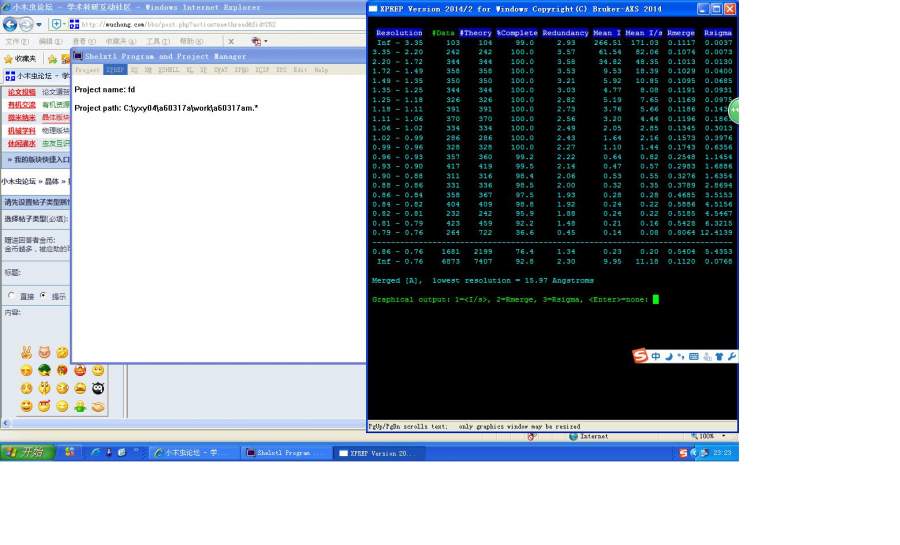Insert the handshake emoticon
Screen dimensions: 900x545
98,407
